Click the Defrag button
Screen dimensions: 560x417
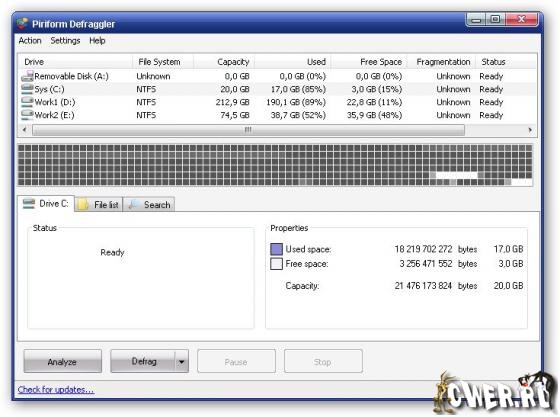tap(143, 362)
